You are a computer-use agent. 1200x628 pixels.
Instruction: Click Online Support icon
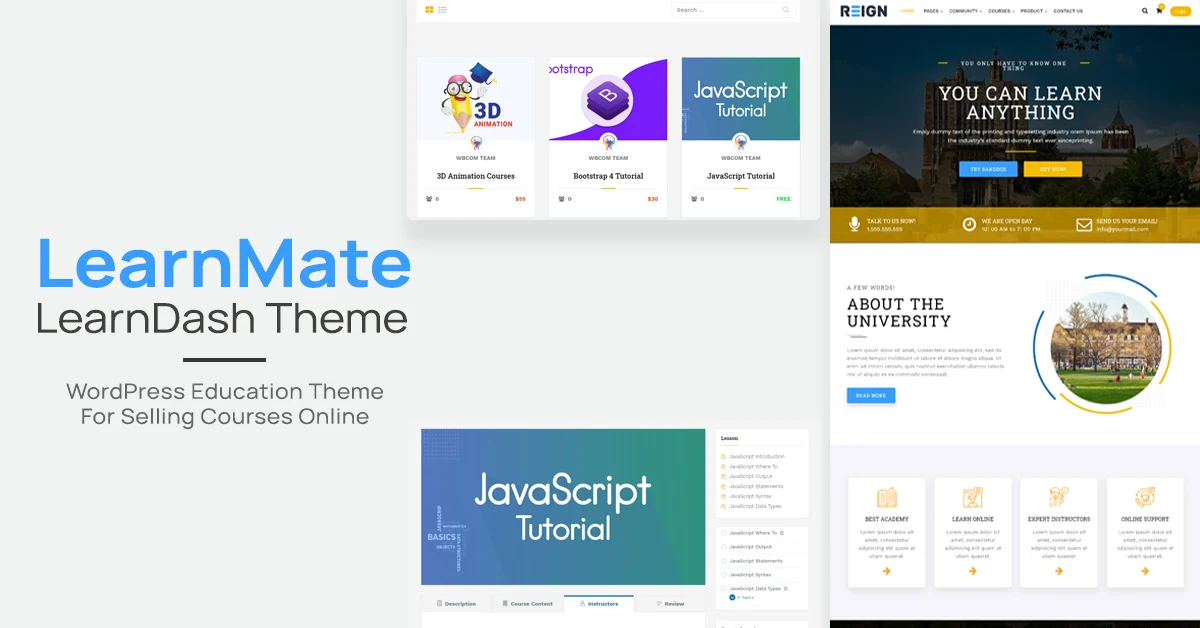[x=1145, y=497]
